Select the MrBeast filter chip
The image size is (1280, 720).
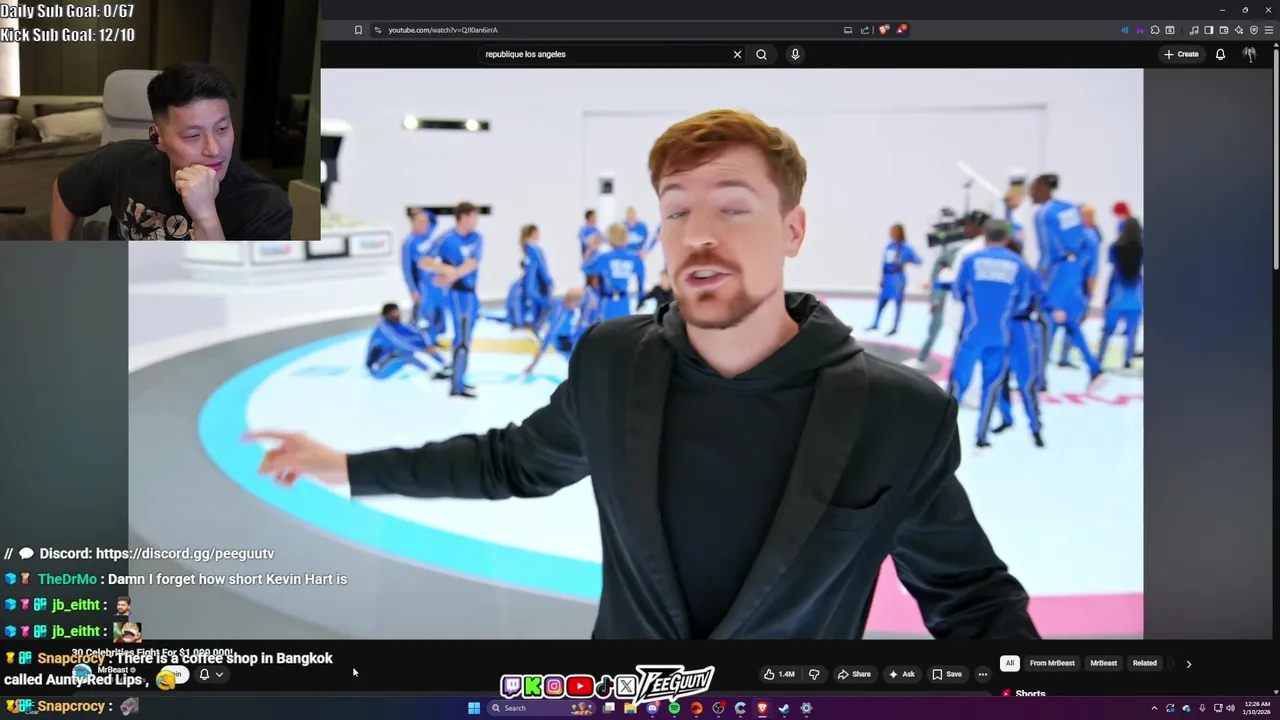click(x=1103, y=663)
